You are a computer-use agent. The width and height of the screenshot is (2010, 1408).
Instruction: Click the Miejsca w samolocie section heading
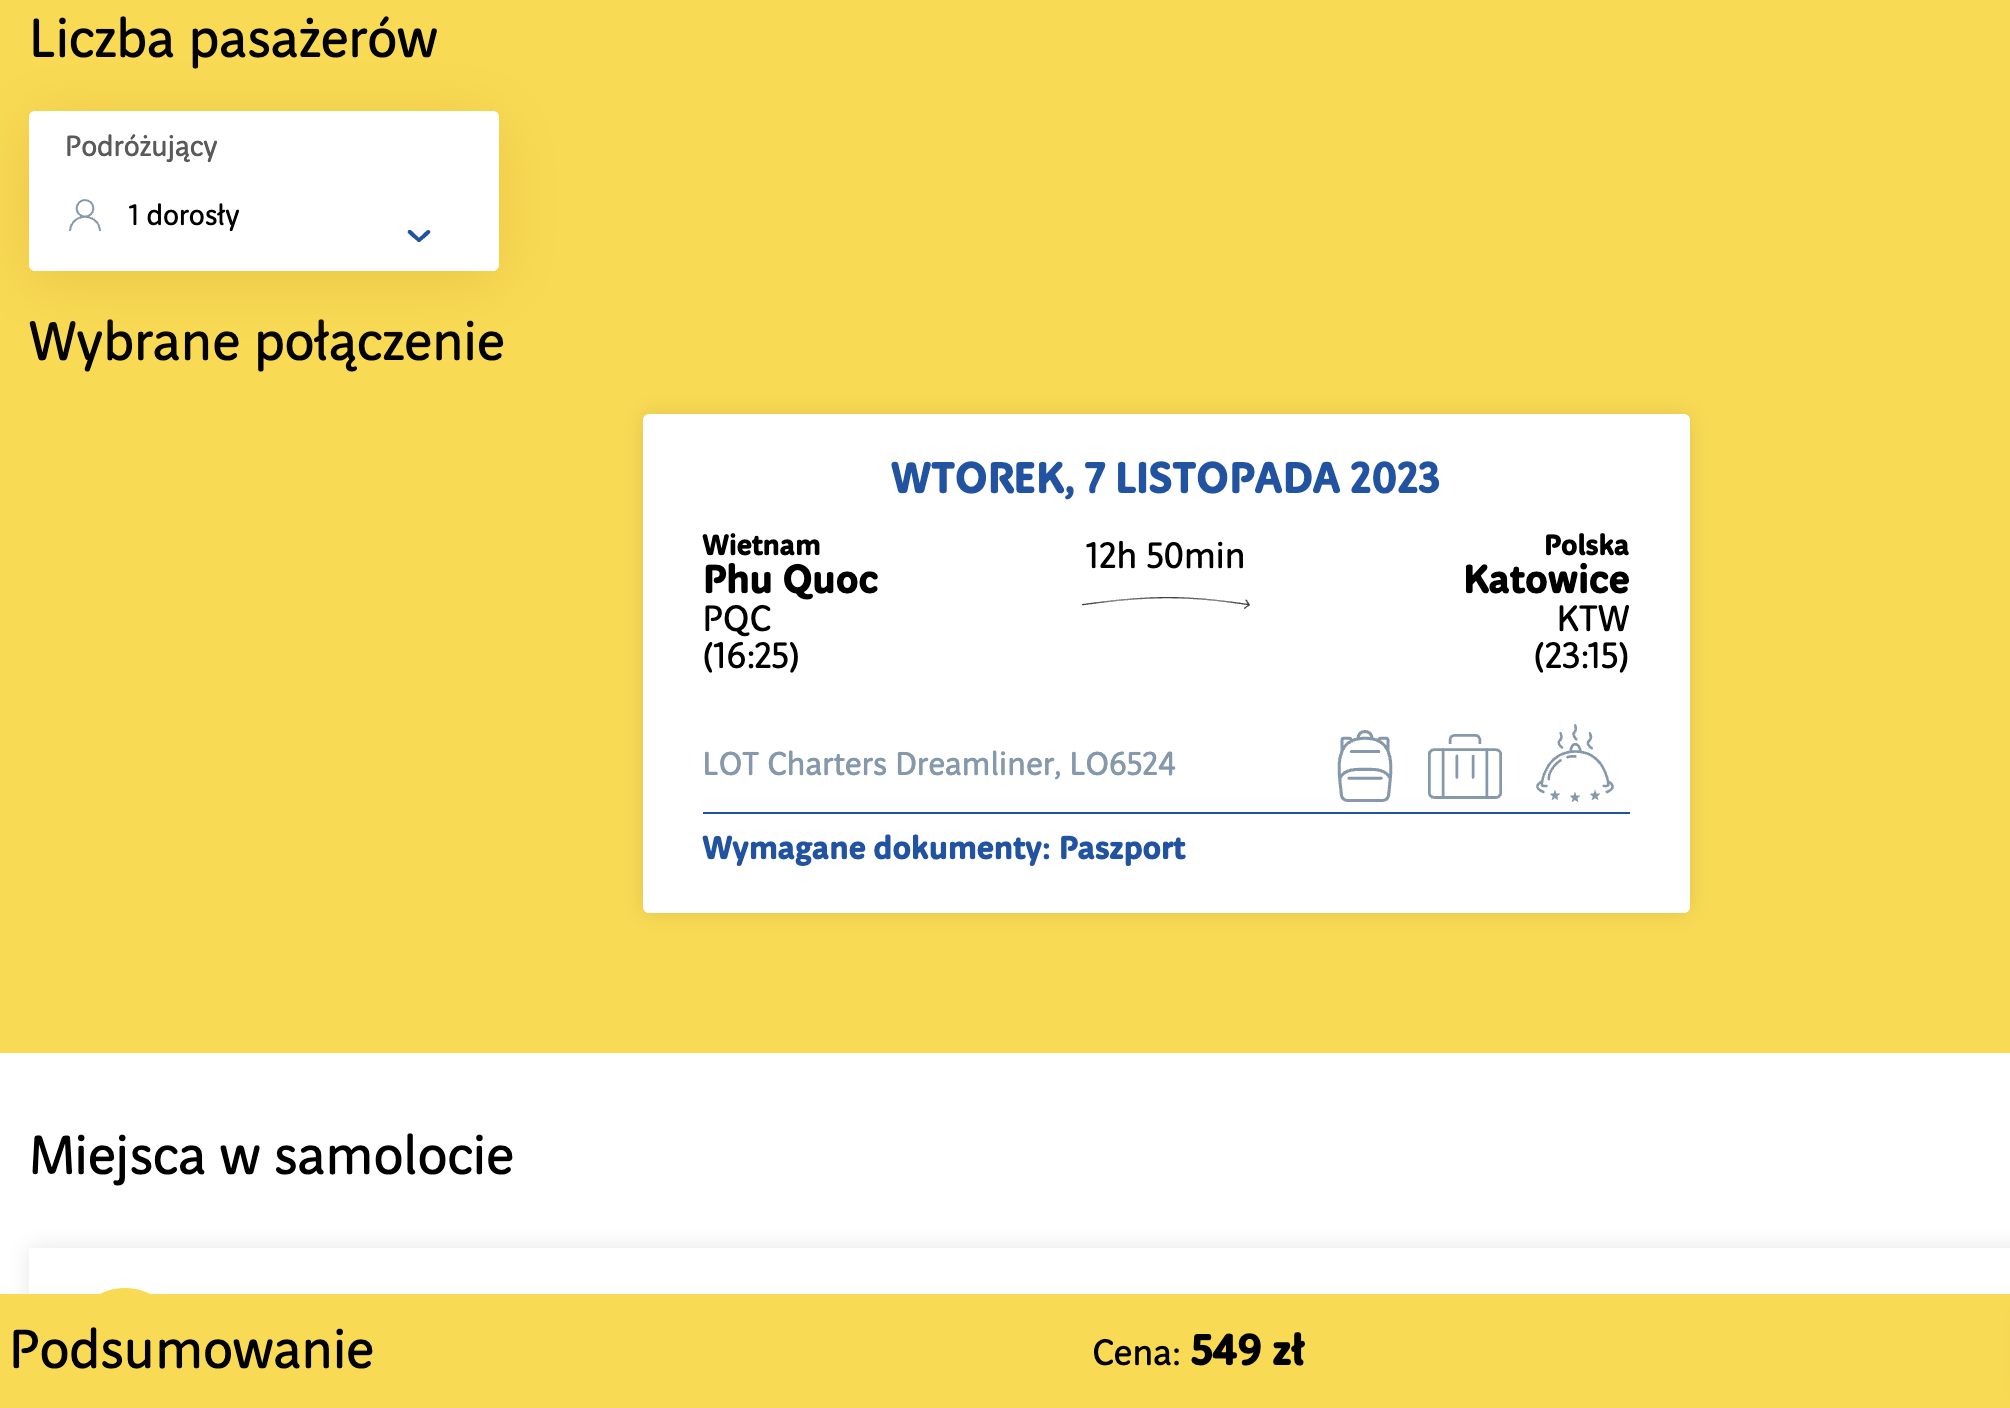[271, 1156]
